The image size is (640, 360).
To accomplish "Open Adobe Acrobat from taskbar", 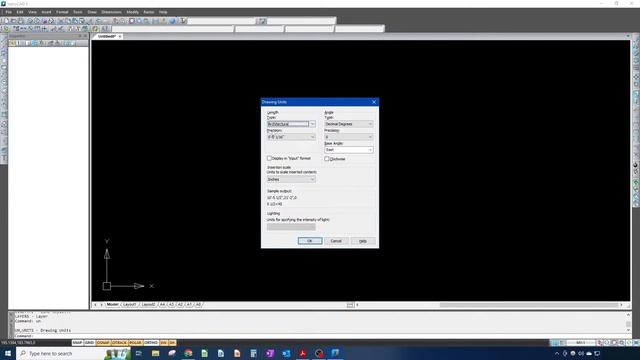I will tap(302, 353).
